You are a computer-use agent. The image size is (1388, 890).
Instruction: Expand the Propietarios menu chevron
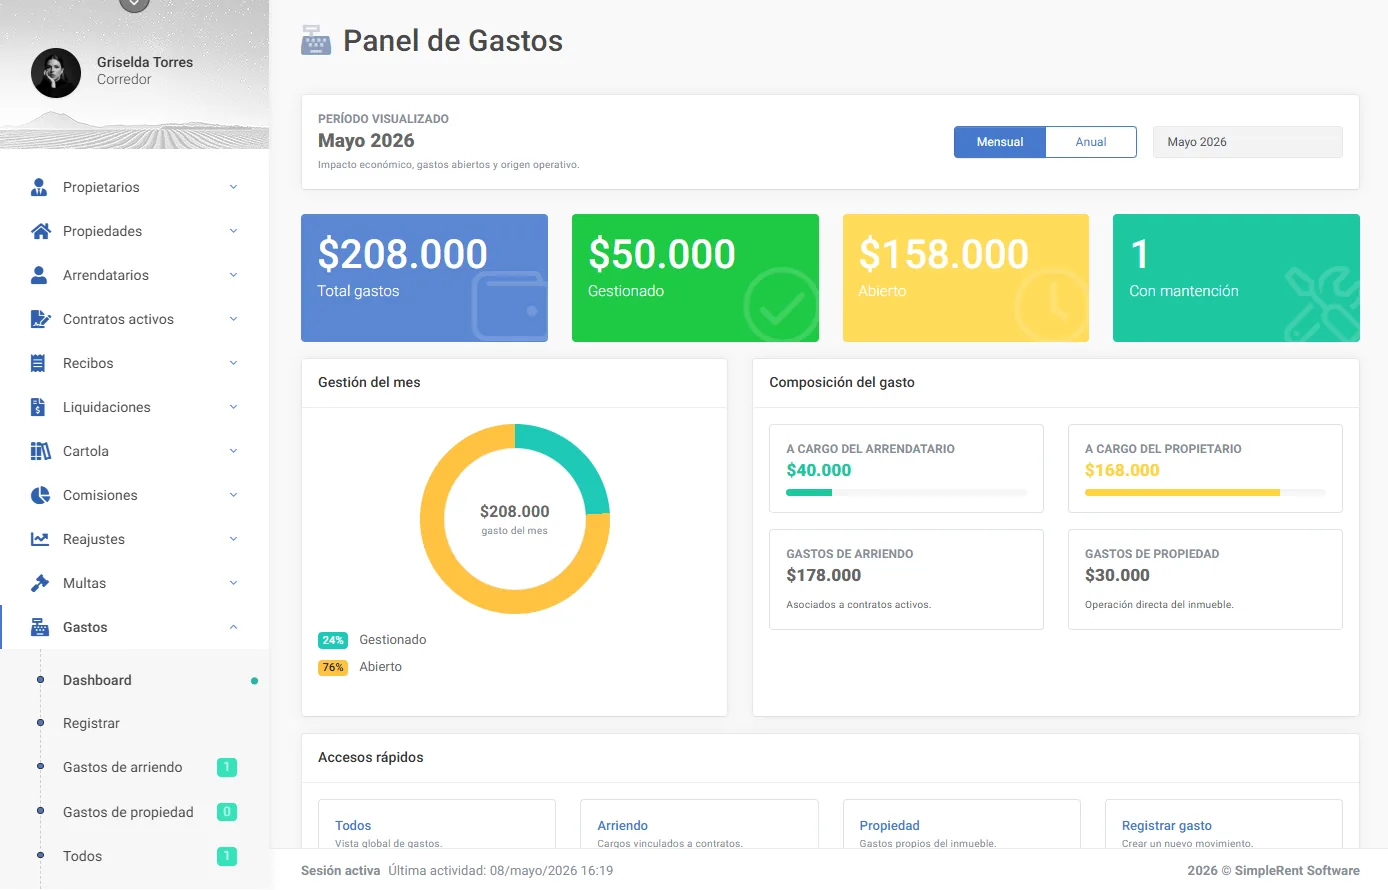tap(233, 187)
